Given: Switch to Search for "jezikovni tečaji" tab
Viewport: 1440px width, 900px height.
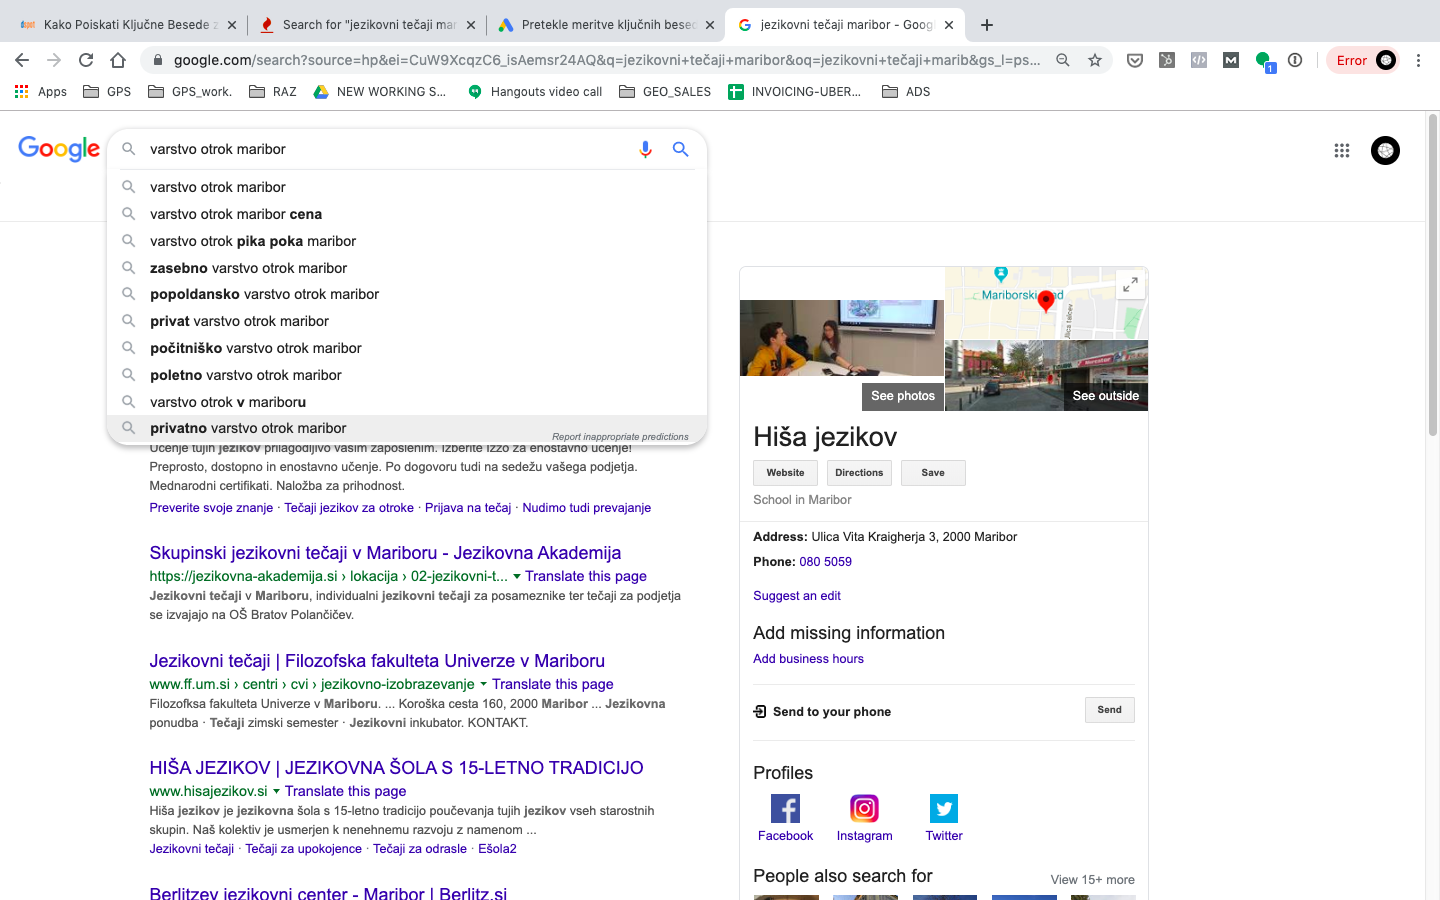Looking at the screenshot, I should tap(366, 25).
